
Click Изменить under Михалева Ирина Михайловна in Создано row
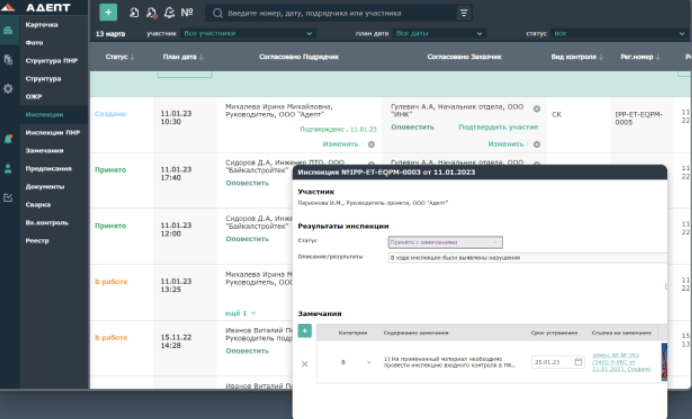click(340, 144)
